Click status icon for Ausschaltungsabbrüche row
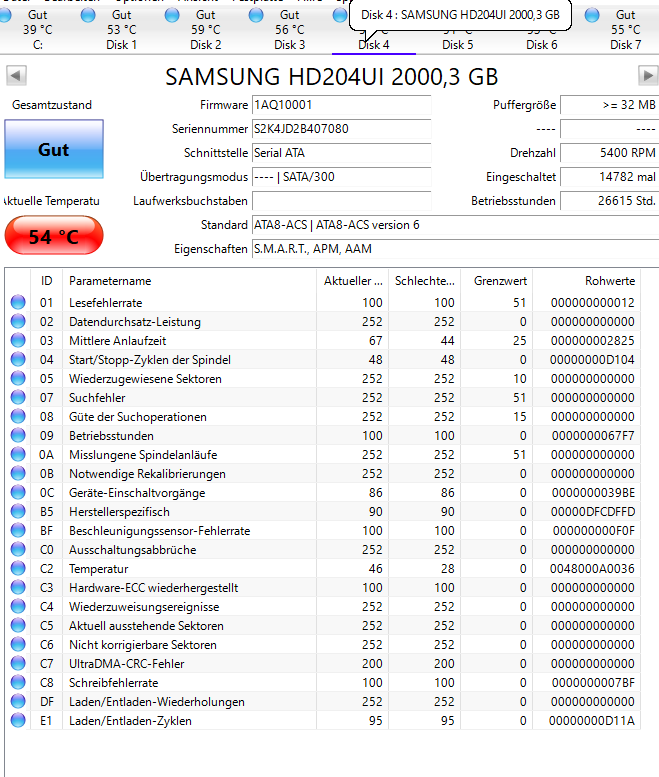The image size is (659, 777). (x=18, y=550)
